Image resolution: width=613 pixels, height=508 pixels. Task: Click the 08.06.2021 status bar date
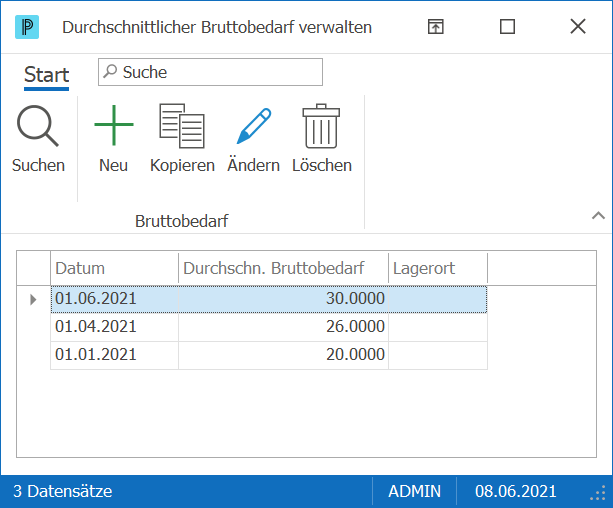point(516,491)
